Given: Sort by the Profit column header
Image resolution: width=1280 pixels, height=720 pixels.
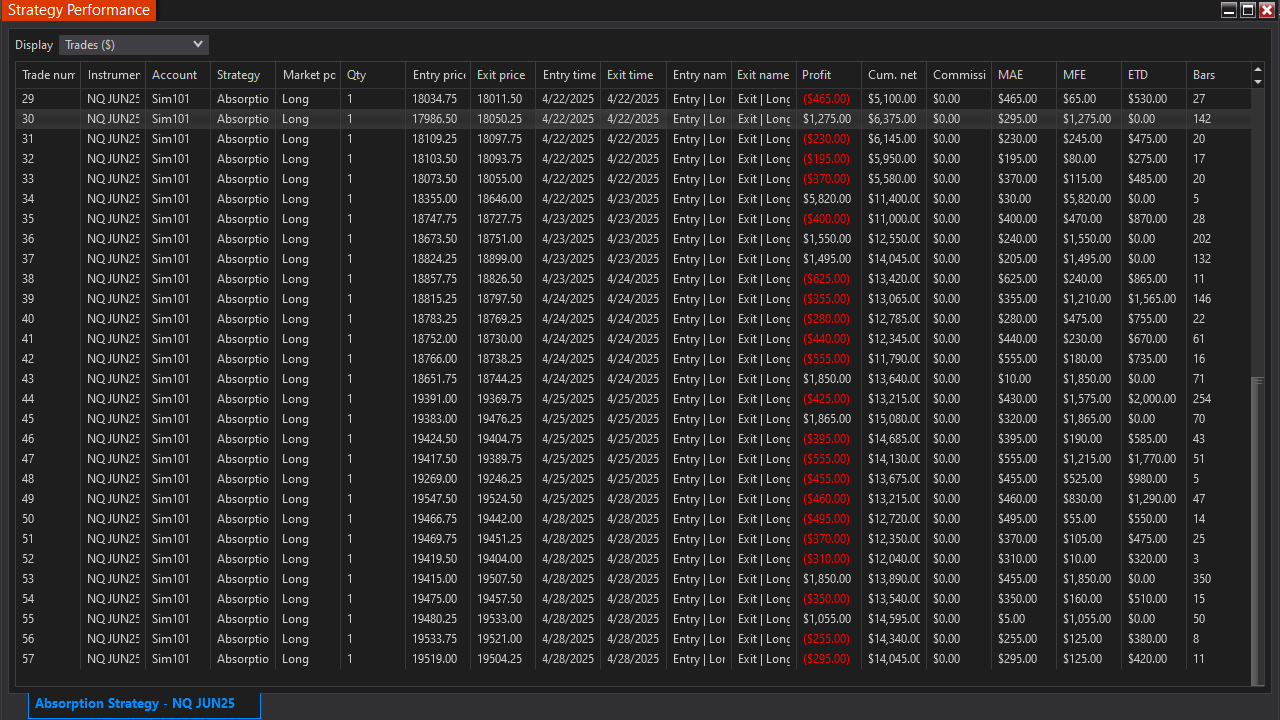Looking at the screenshot, I should [828, 75].
